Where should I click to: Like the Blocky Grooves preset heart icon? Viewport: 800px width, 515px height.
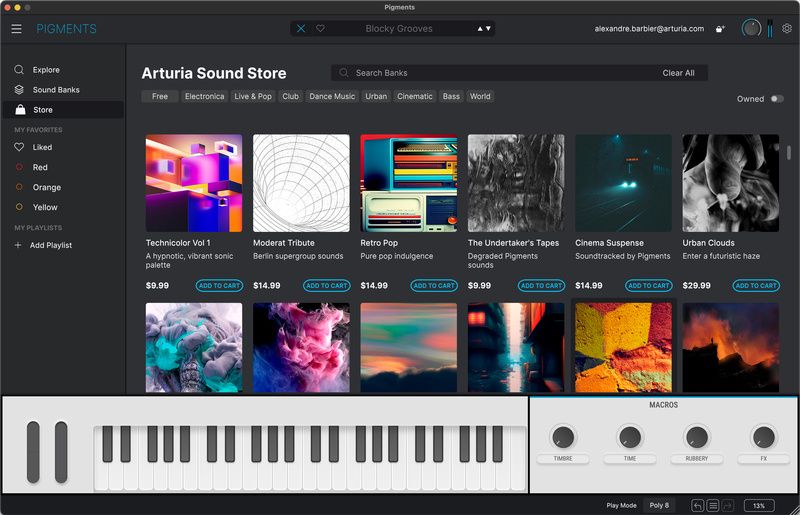tap(320, 29)
